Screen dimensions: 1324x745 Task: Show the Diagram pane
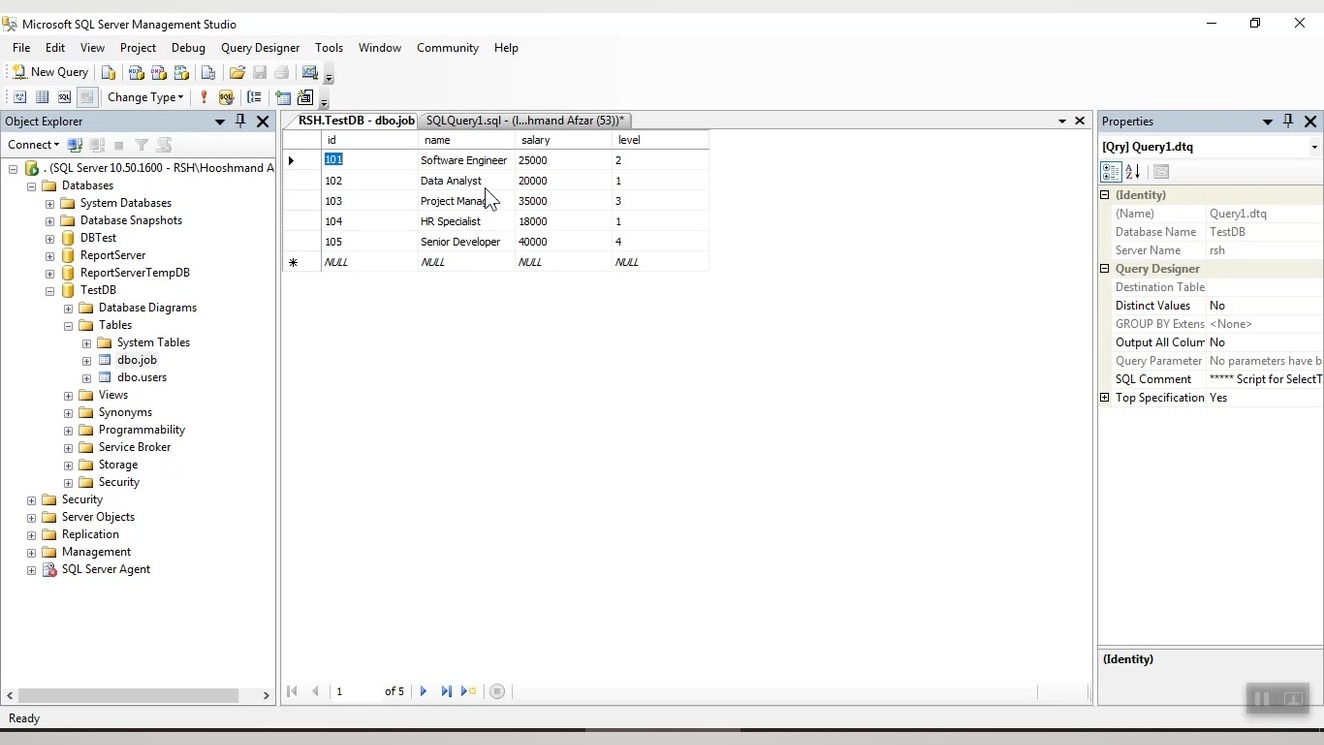point(19,97)
